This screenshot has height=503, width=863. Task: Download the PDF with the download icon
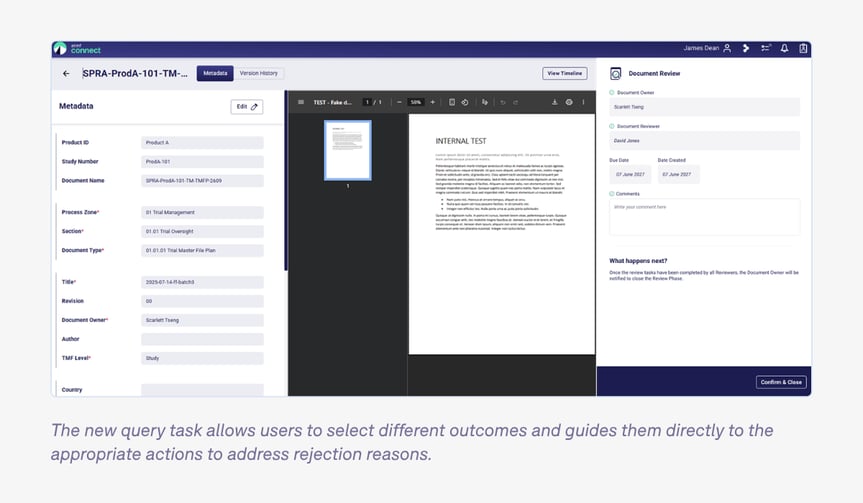pyautogui.click(x=555, y=102)
